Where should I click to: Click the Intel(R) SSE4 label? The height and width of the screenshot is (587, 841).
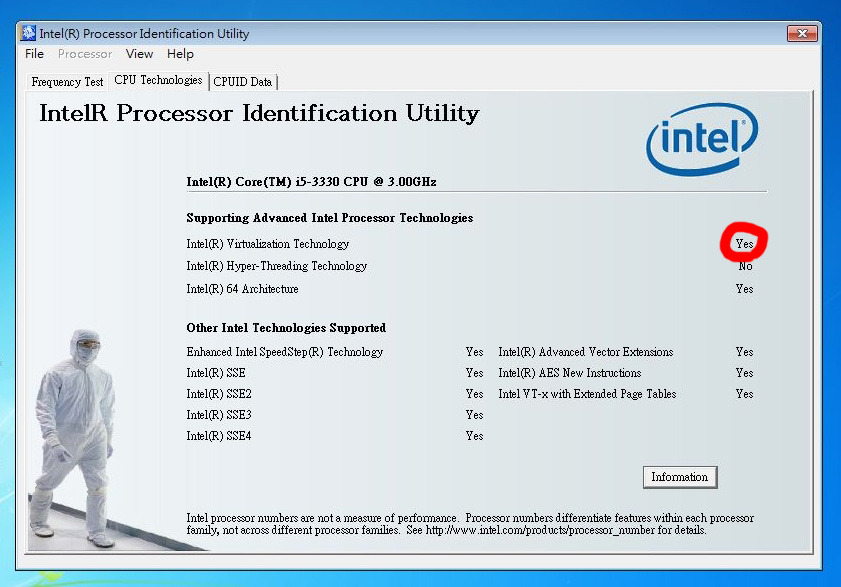tap(219, 435)
